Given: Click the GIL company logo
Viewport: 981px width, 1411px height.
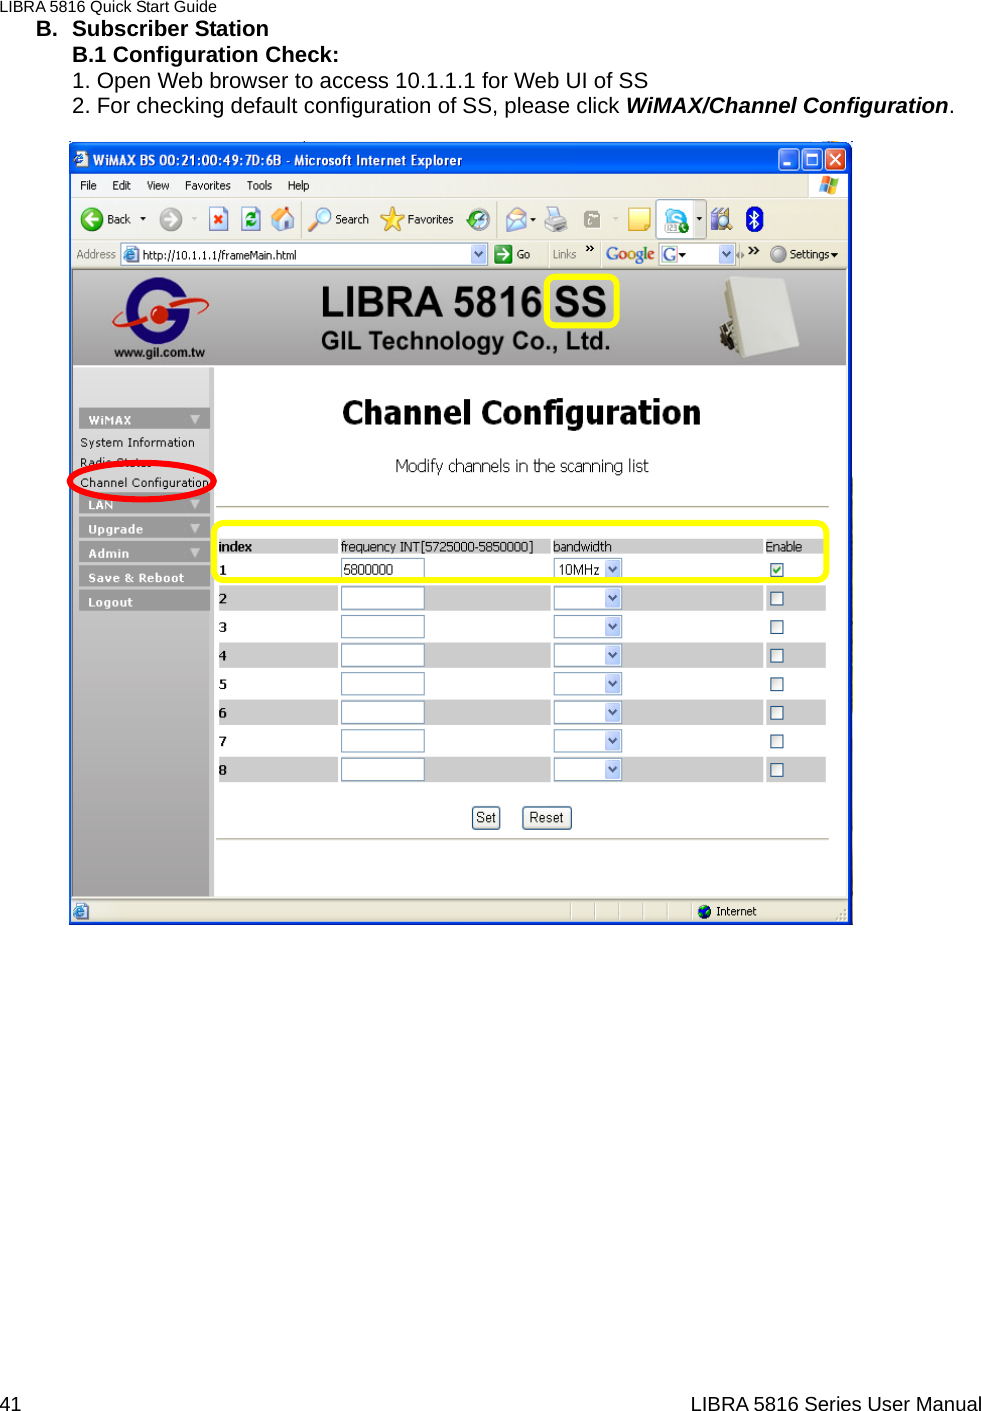Looking at the screenshot, I should [160, 318].
